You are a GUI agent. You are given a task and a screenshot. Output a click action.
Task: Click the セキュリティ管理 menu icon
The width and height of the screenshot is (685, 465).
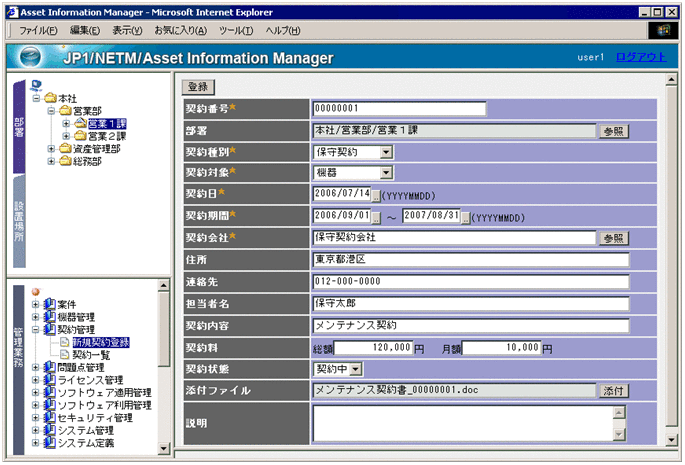point(50,418)
